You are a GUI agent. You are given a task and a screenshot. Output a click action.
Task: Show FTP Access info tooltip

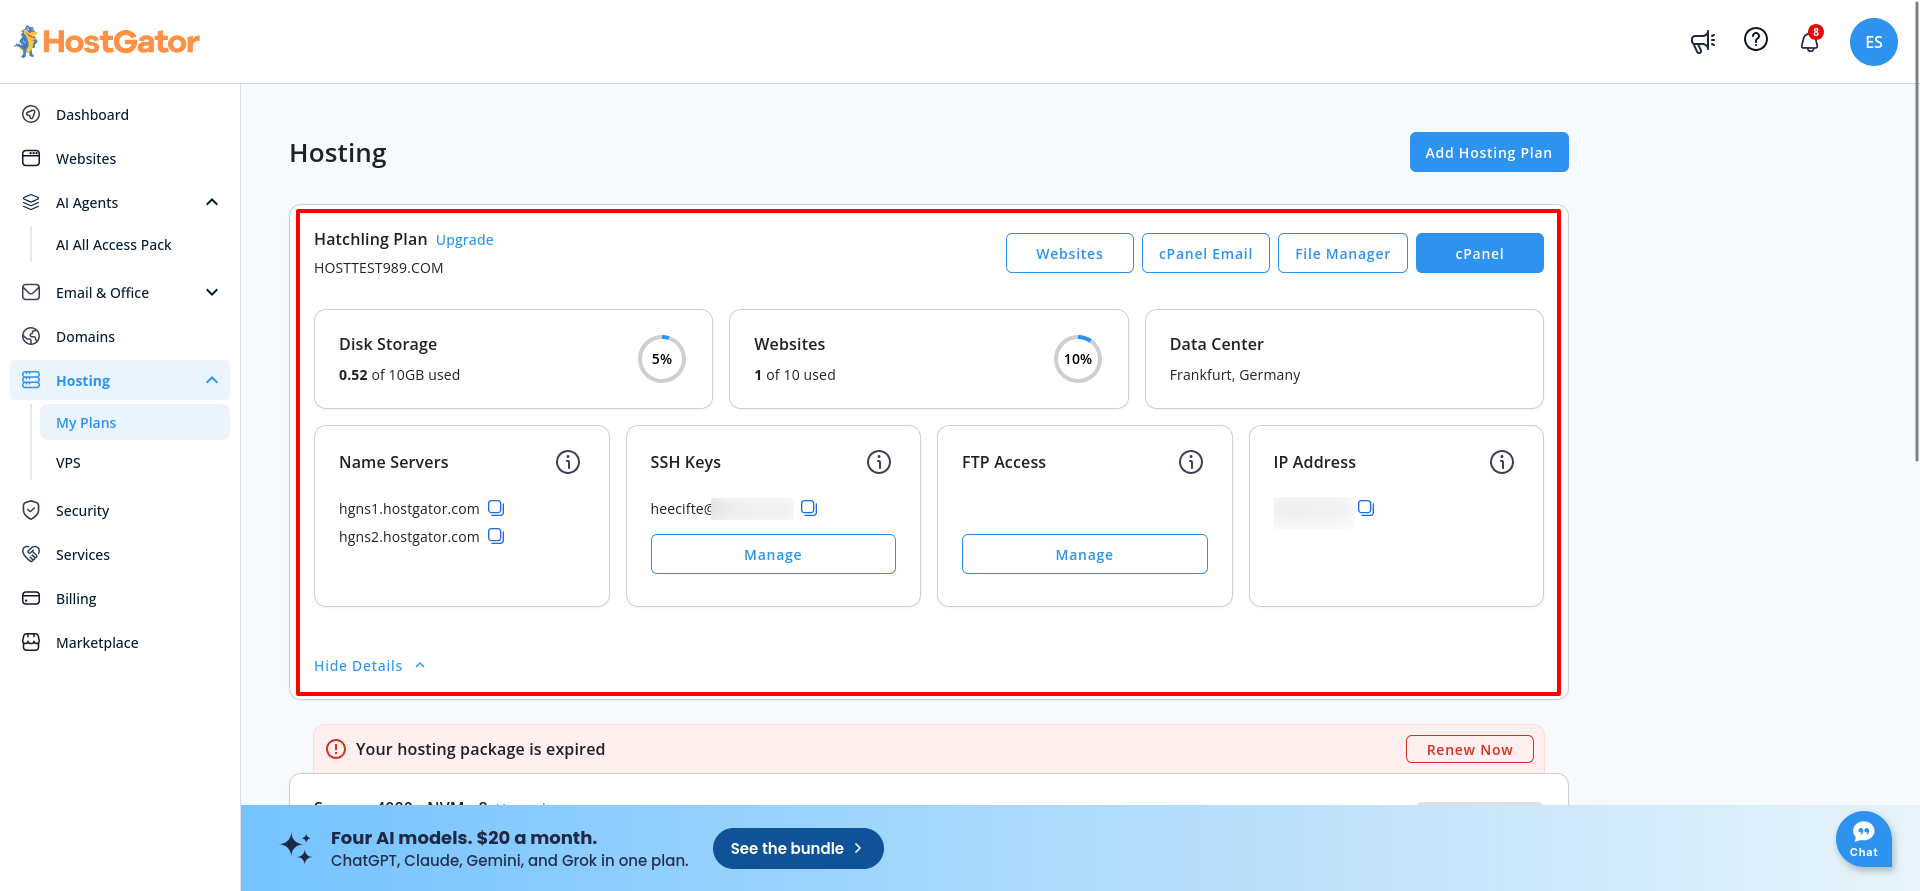[x=1191, y=462]
